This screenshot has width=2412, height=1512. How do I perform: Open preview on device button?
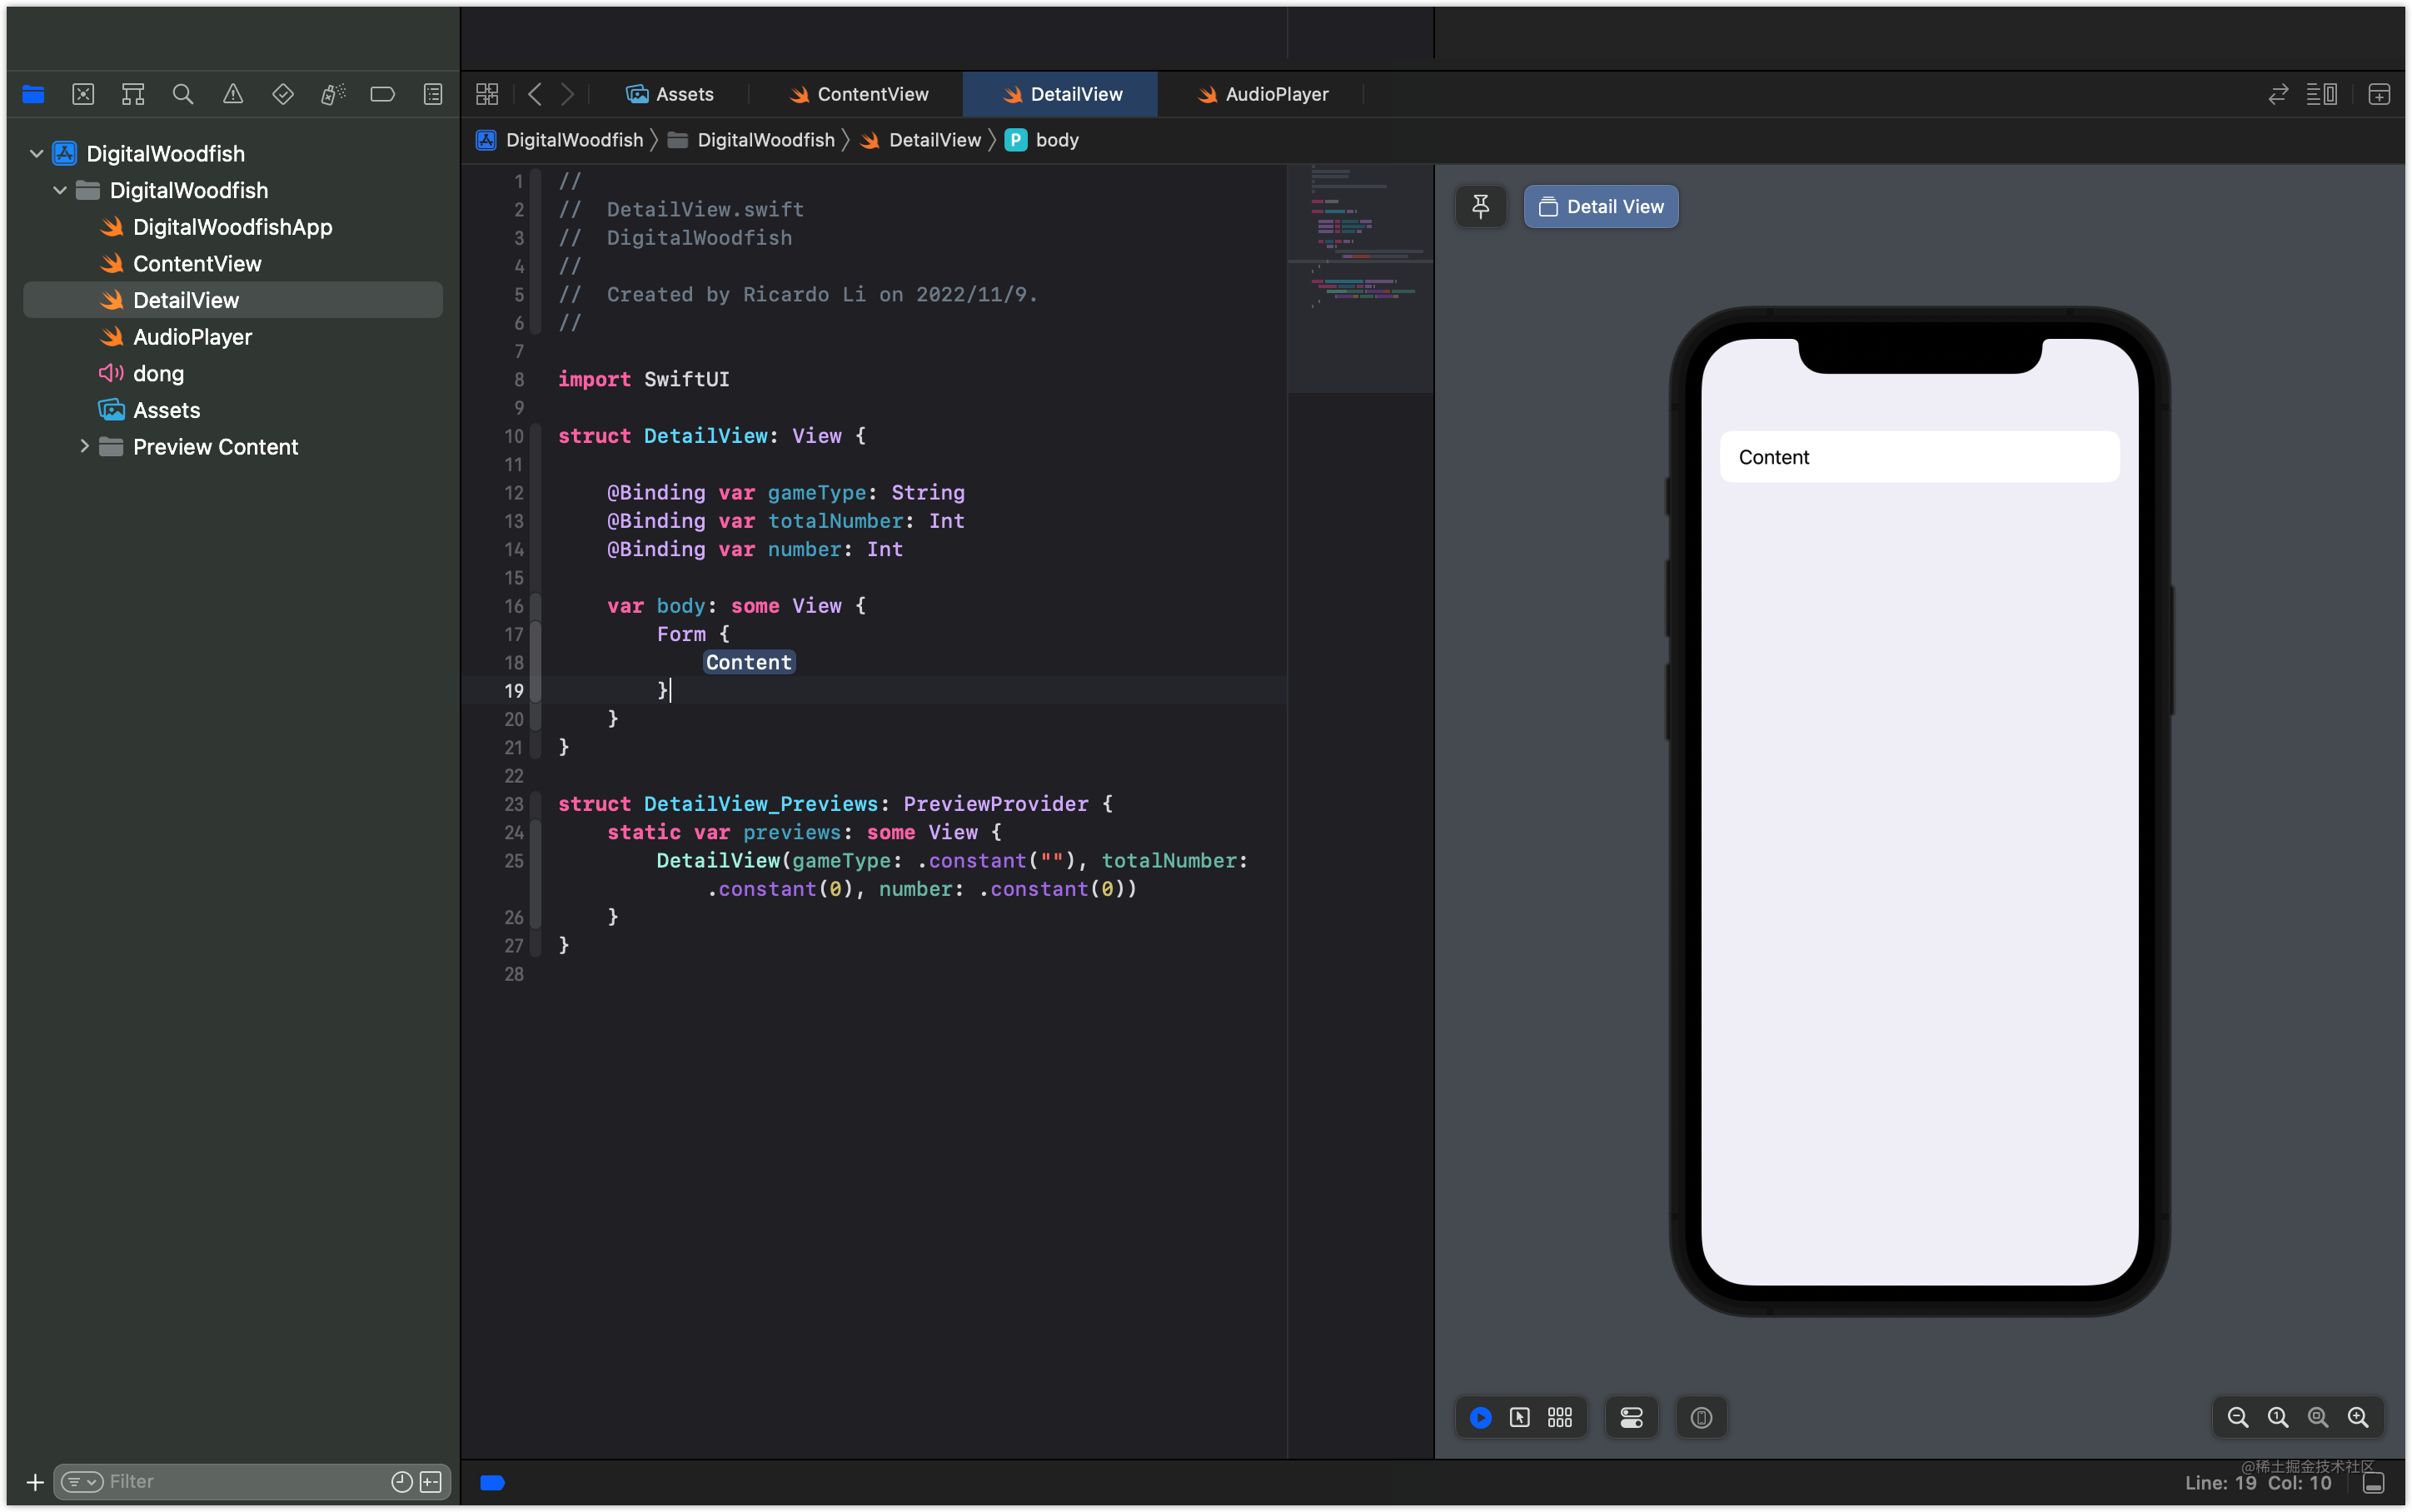coord(1701,1417)
